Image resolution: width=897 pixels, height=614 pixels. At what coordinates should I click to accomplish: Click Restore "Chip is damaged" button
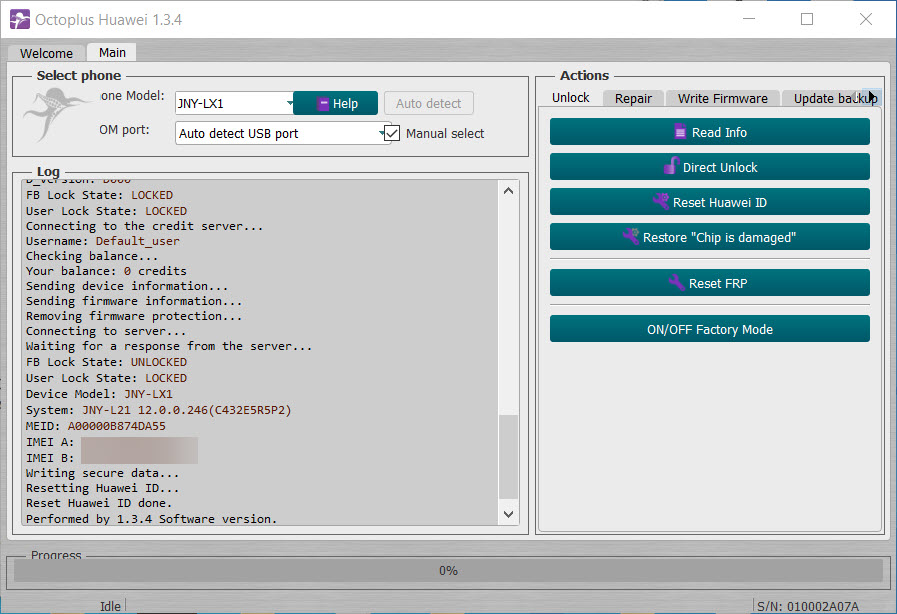[710, 237]
